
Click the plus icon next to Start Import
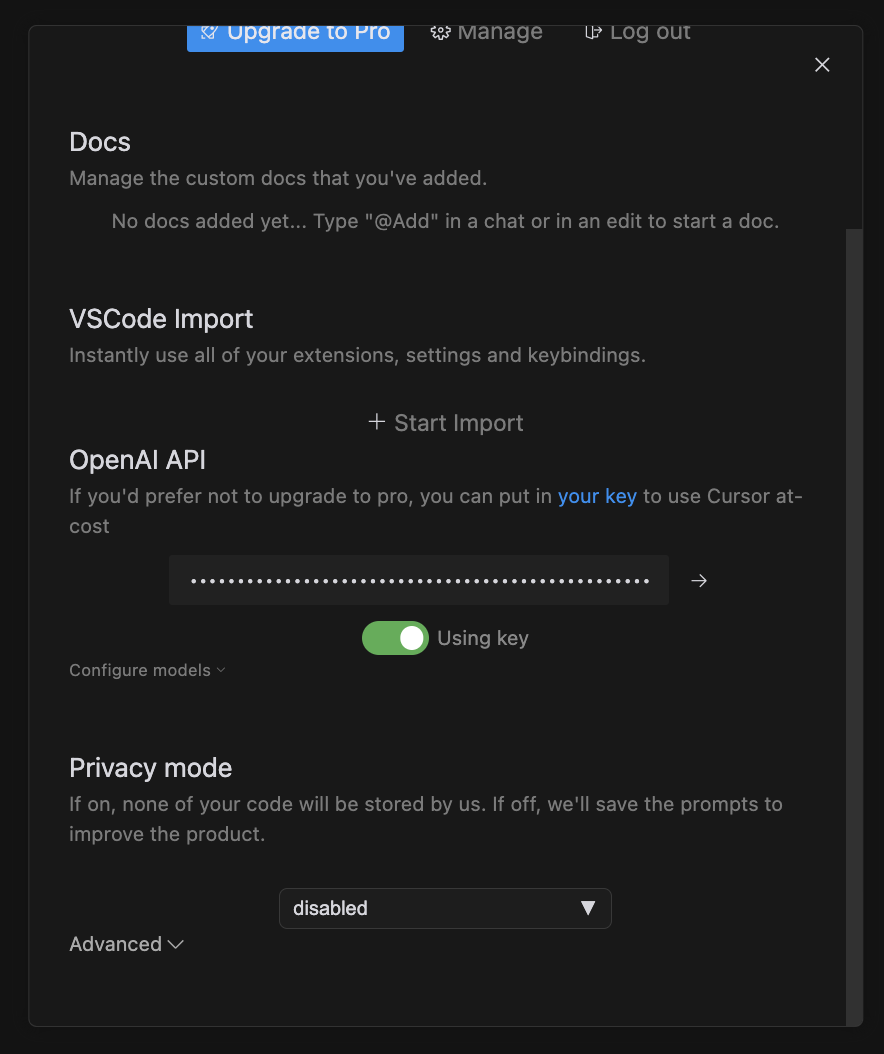coord(376,422)
